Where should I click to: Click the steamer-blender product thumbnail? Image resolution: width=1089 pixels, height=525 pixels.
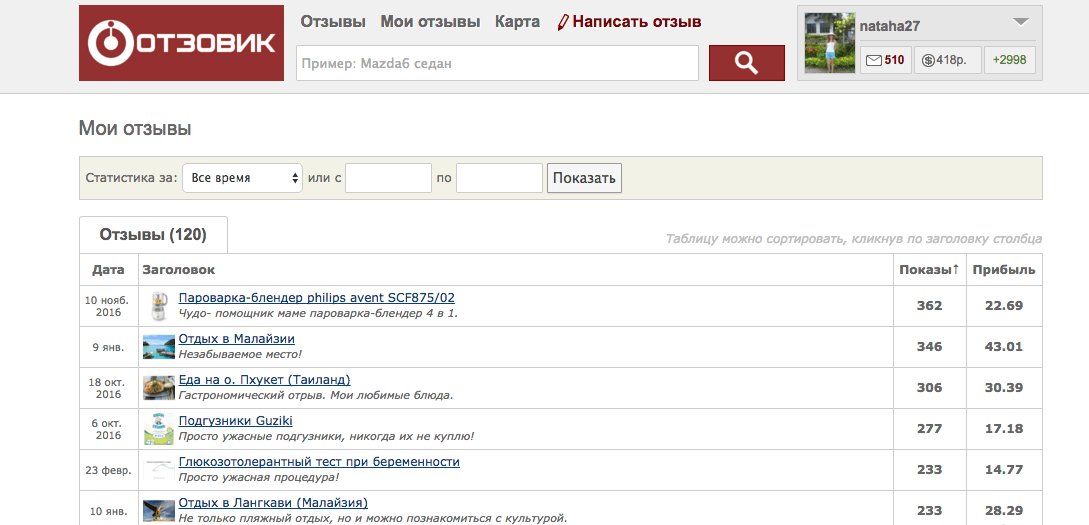coord(159,306)
